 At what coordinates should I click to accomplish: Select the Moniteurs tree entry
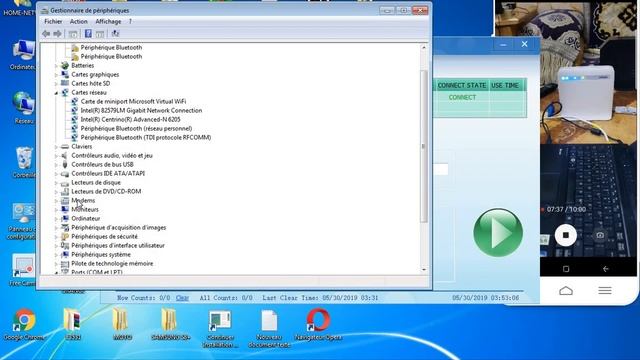pyautogui.click(x=85, y=209)
